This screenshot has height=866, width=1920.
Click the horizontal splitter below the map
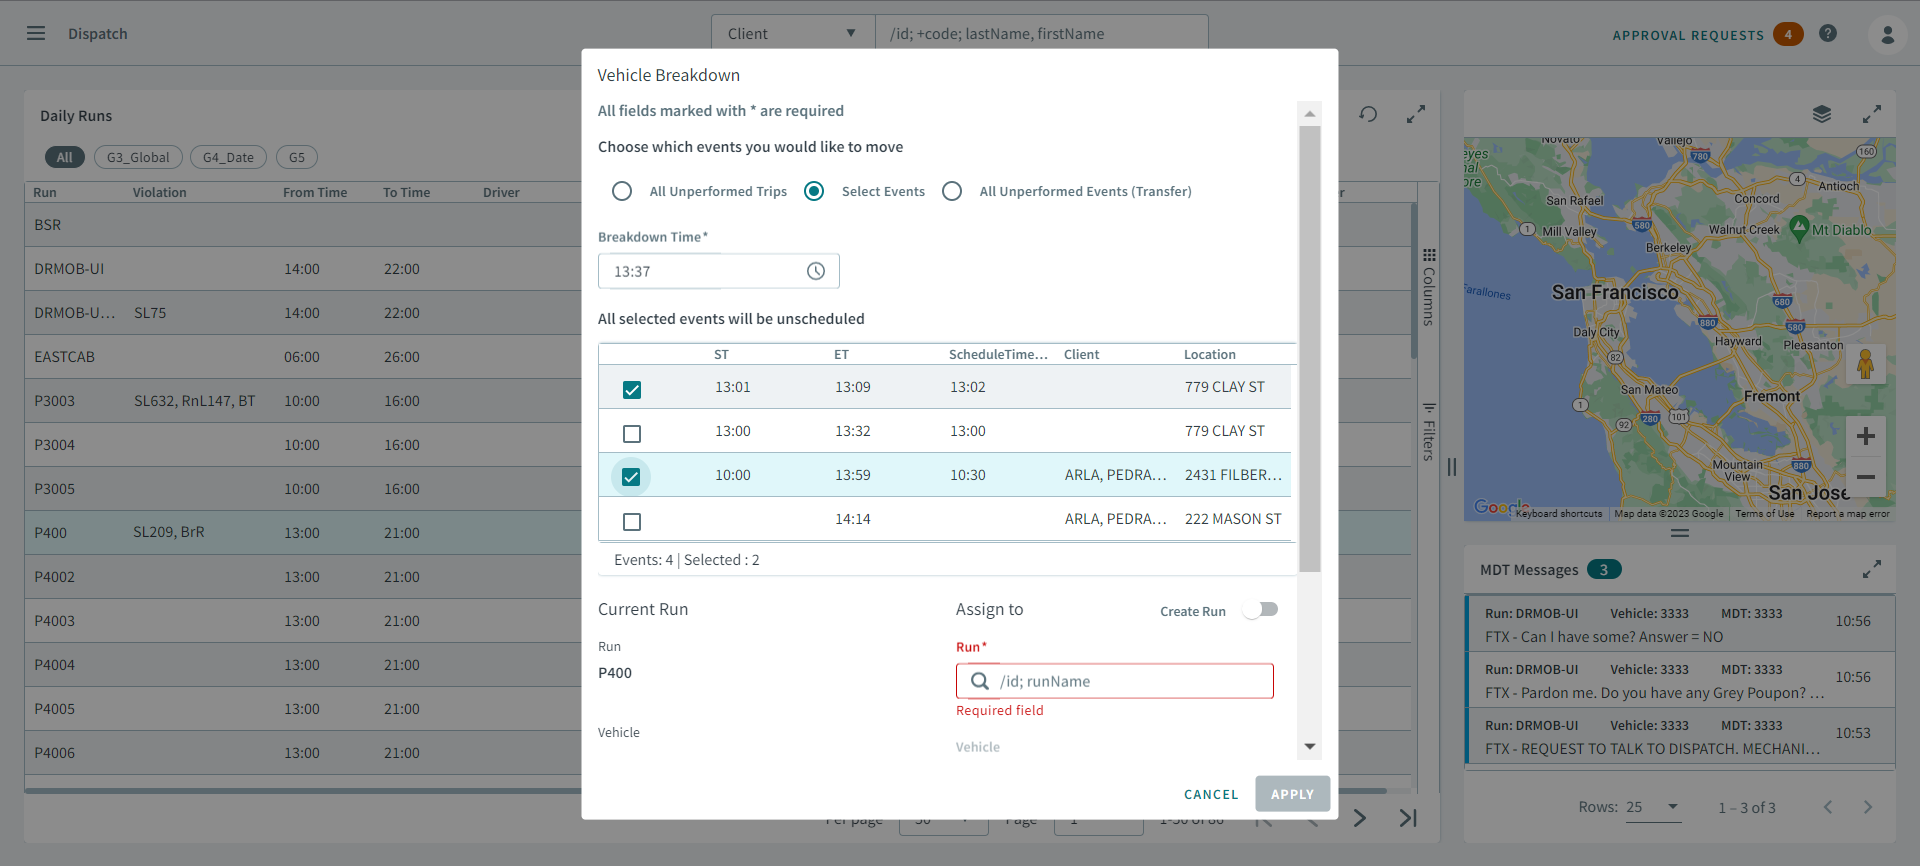pyautogui.click(x=1680, y=533)
